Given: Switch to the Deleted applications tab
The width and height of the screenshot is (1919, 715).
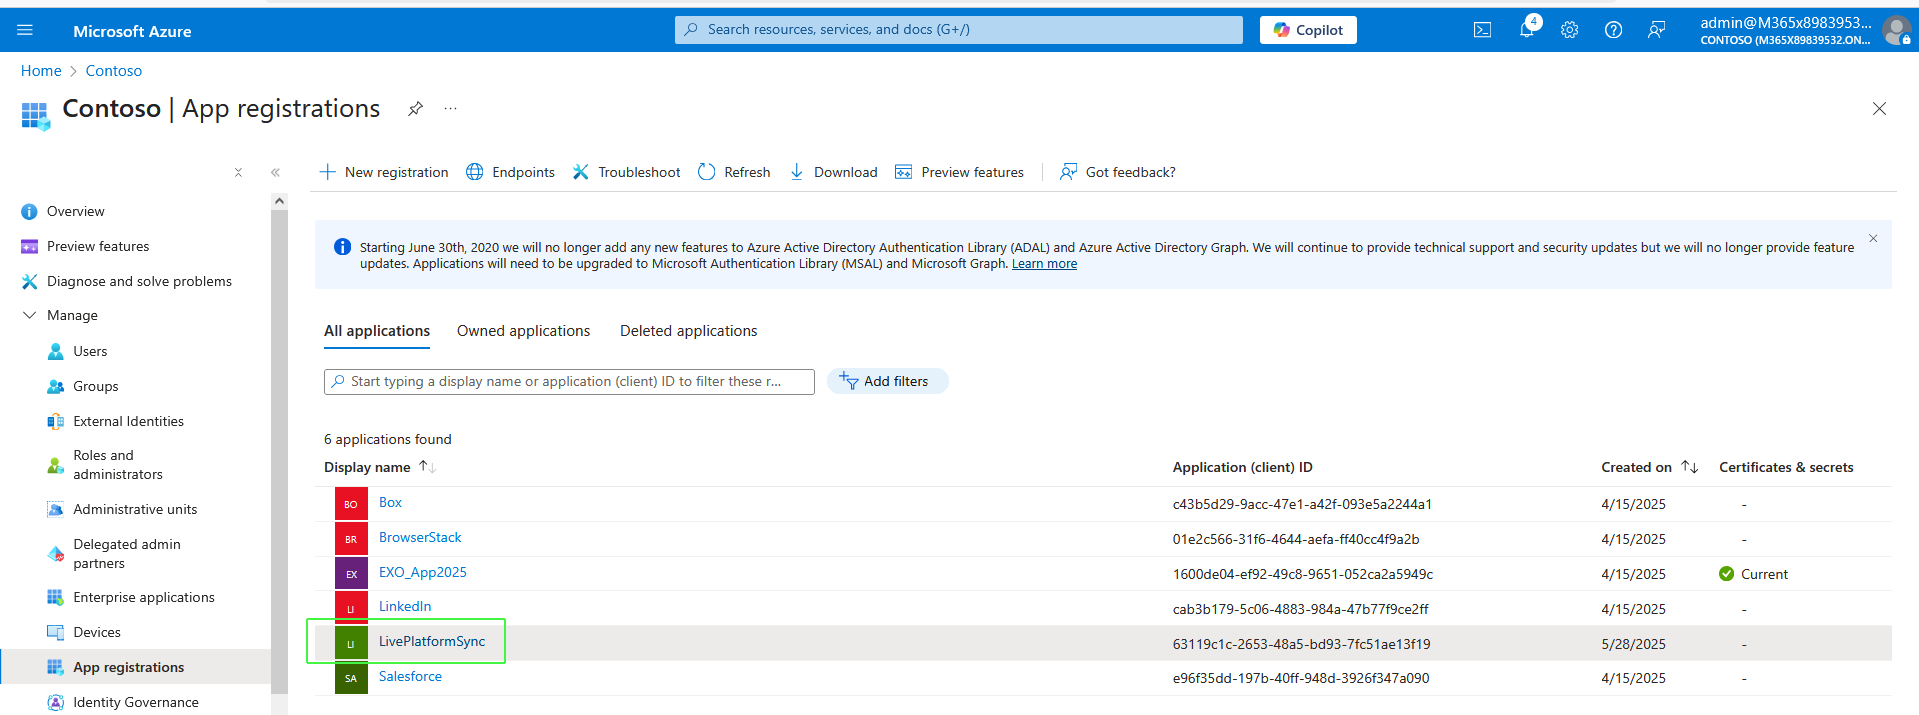Looking at the screenshot, I should pos(688,331).
